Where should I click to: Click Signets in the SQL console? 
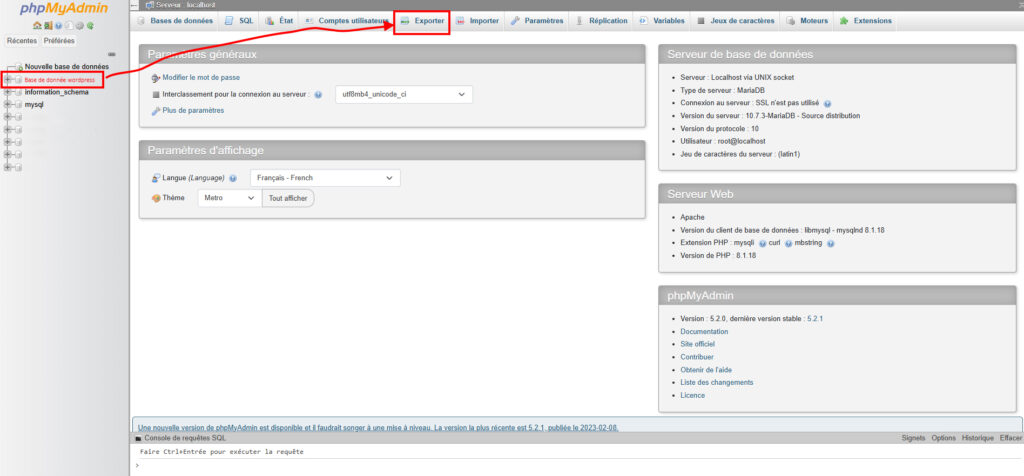pos(913,438)
